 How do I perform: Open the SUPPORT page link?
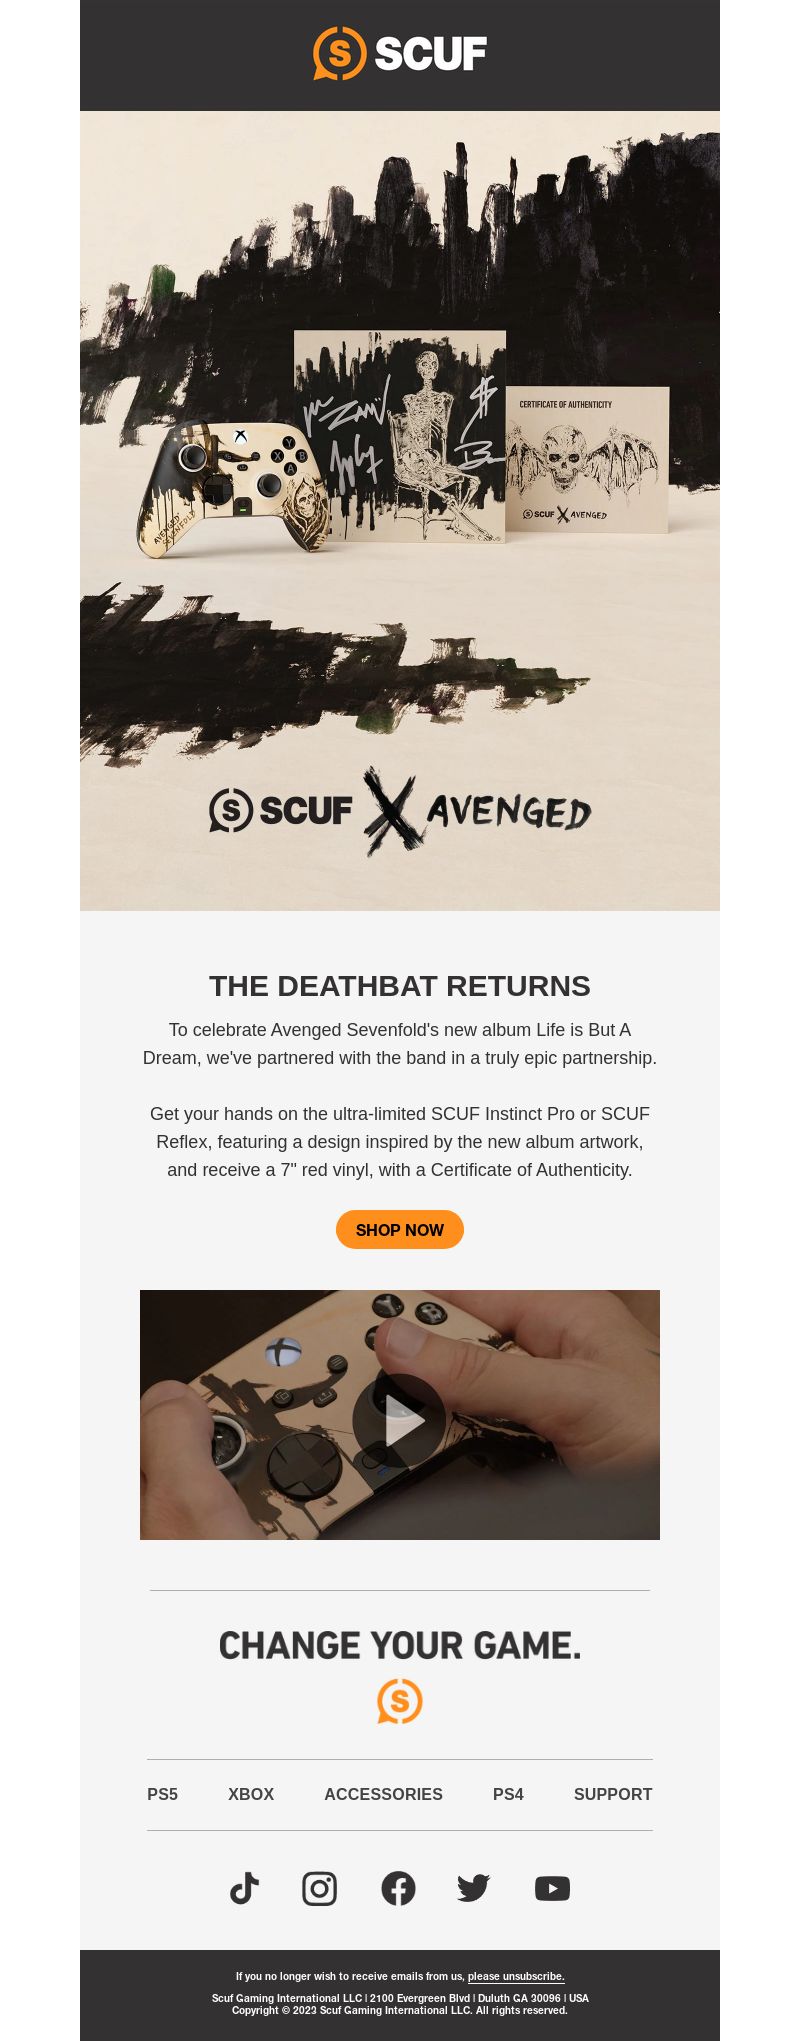[x=613, y=1795]
